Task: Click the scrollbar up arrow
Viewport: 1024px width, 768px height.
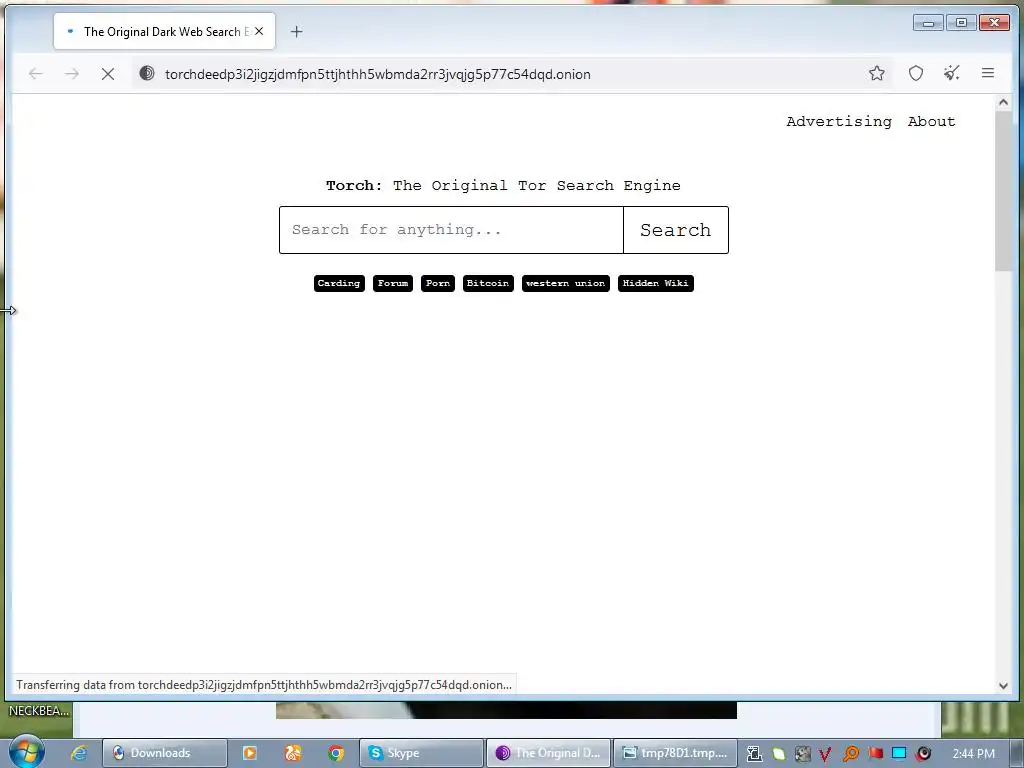Action: 1003,103
